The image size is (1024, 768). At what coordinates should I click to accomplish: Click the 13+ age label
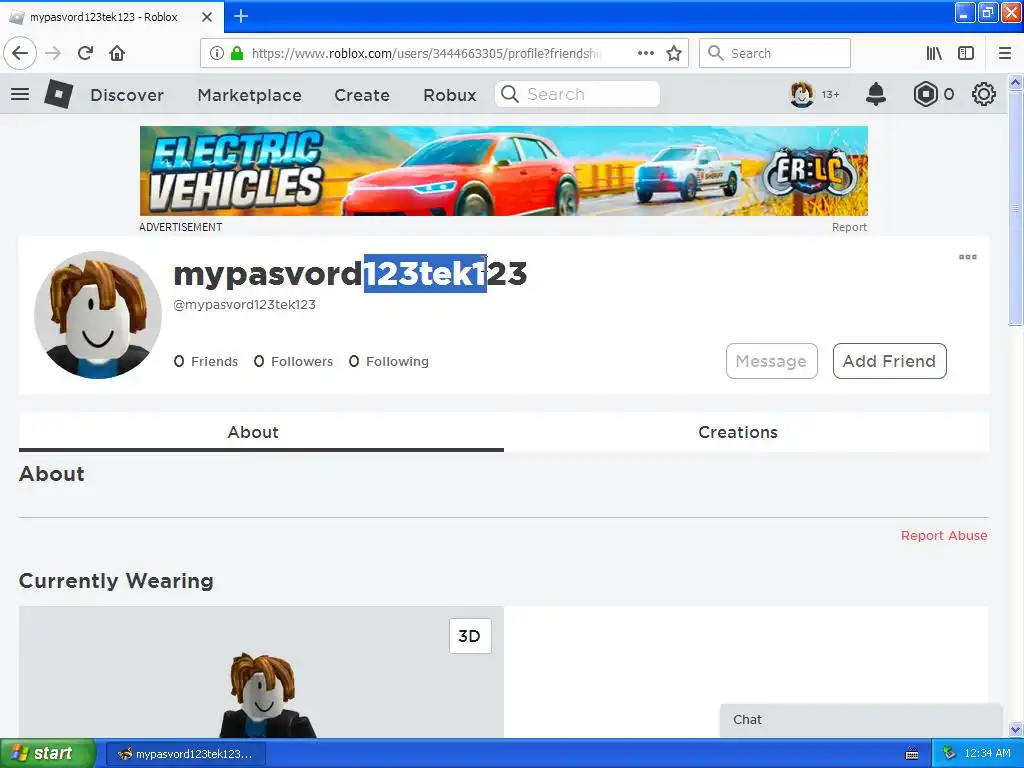pos(830,95)
